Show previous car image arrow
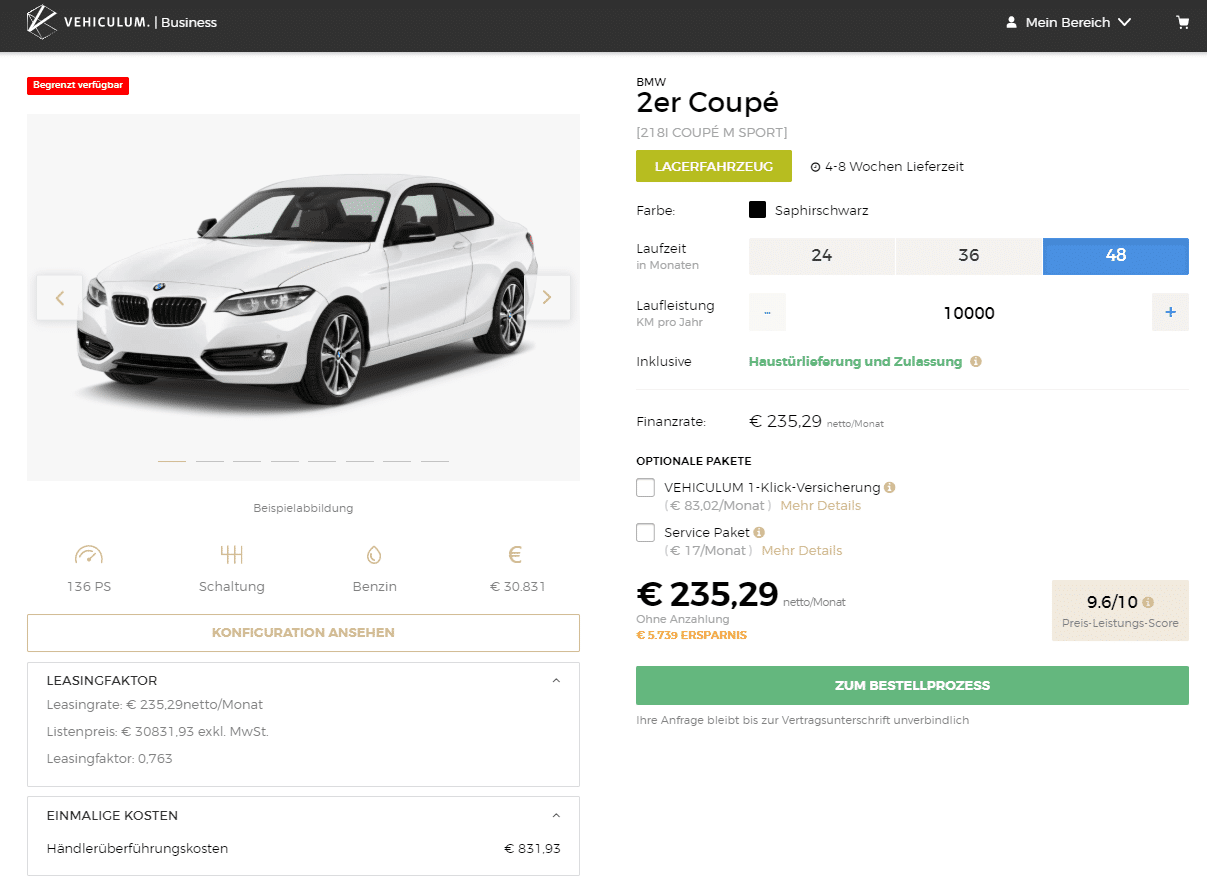 [60, 297]
